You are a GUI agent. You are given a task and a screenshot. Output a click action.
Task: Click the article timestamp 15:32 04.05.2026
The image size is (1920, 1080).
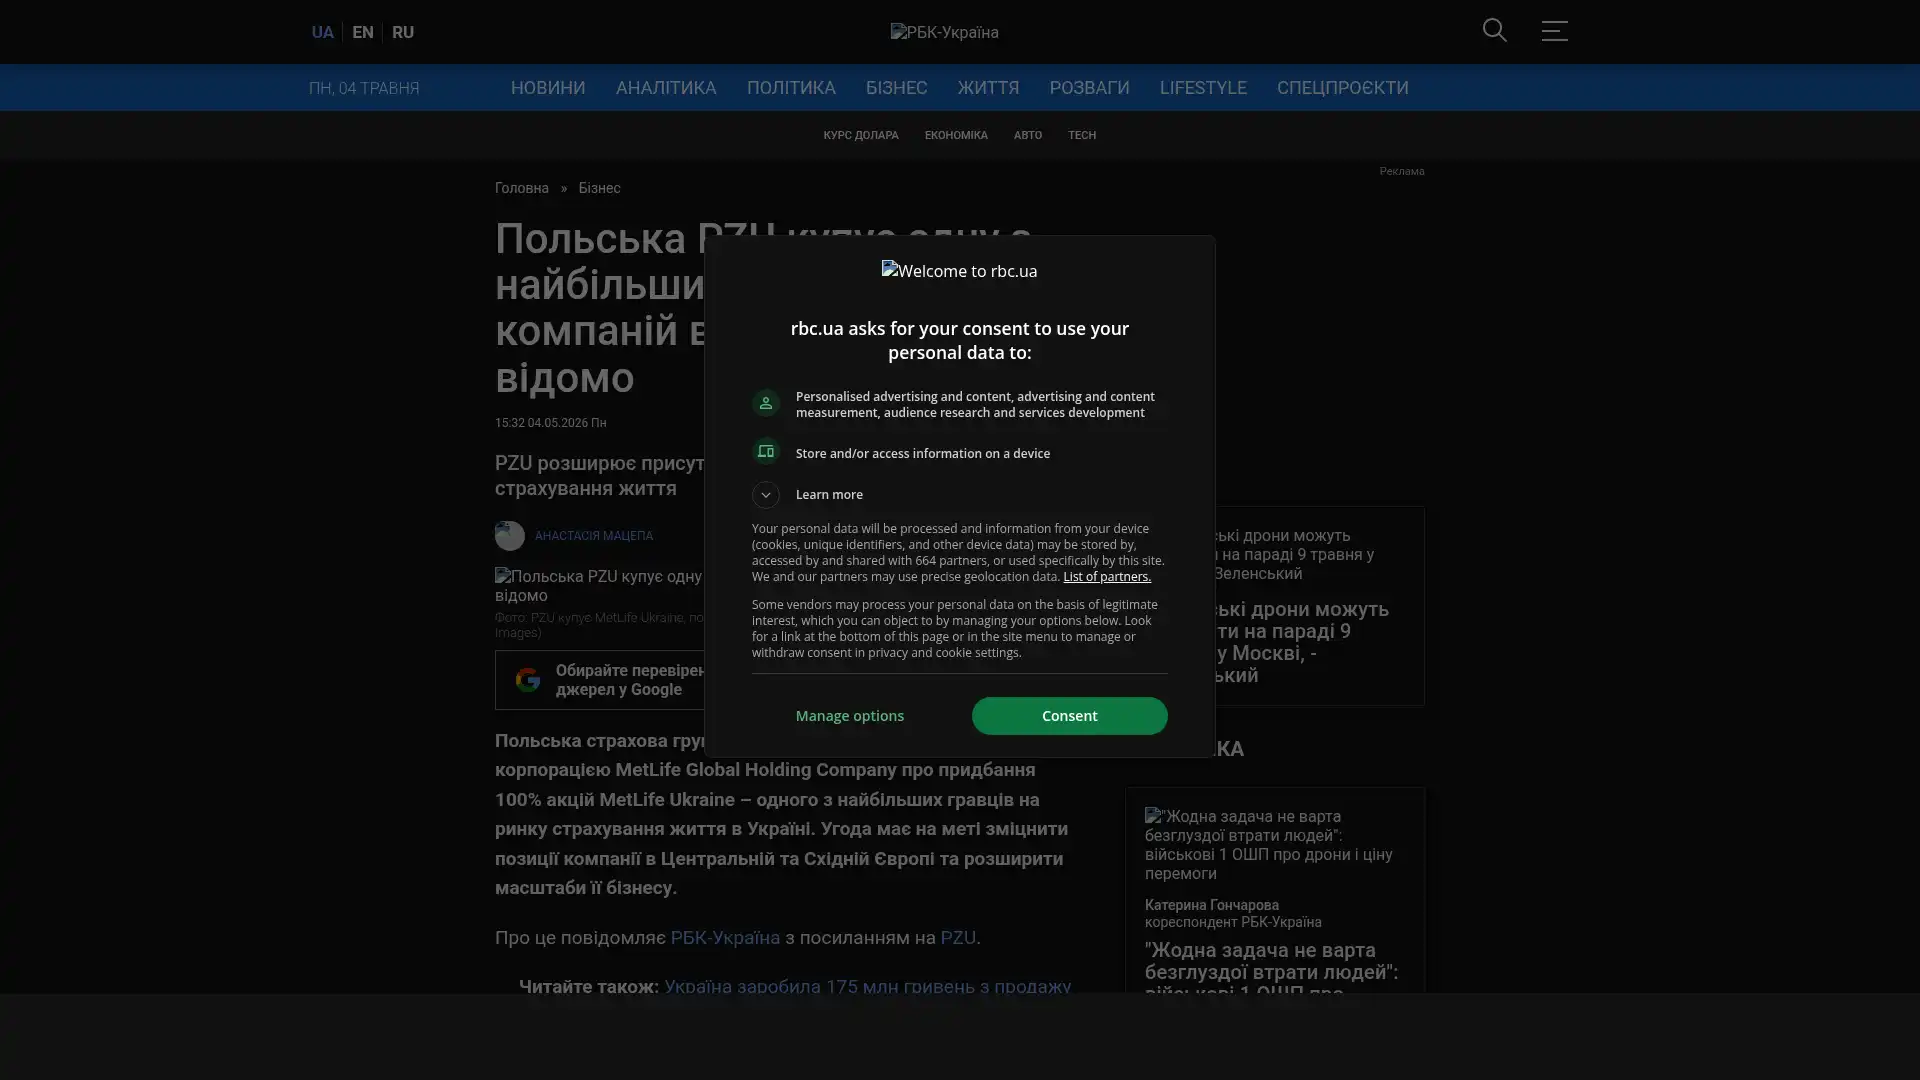[551, 423]
